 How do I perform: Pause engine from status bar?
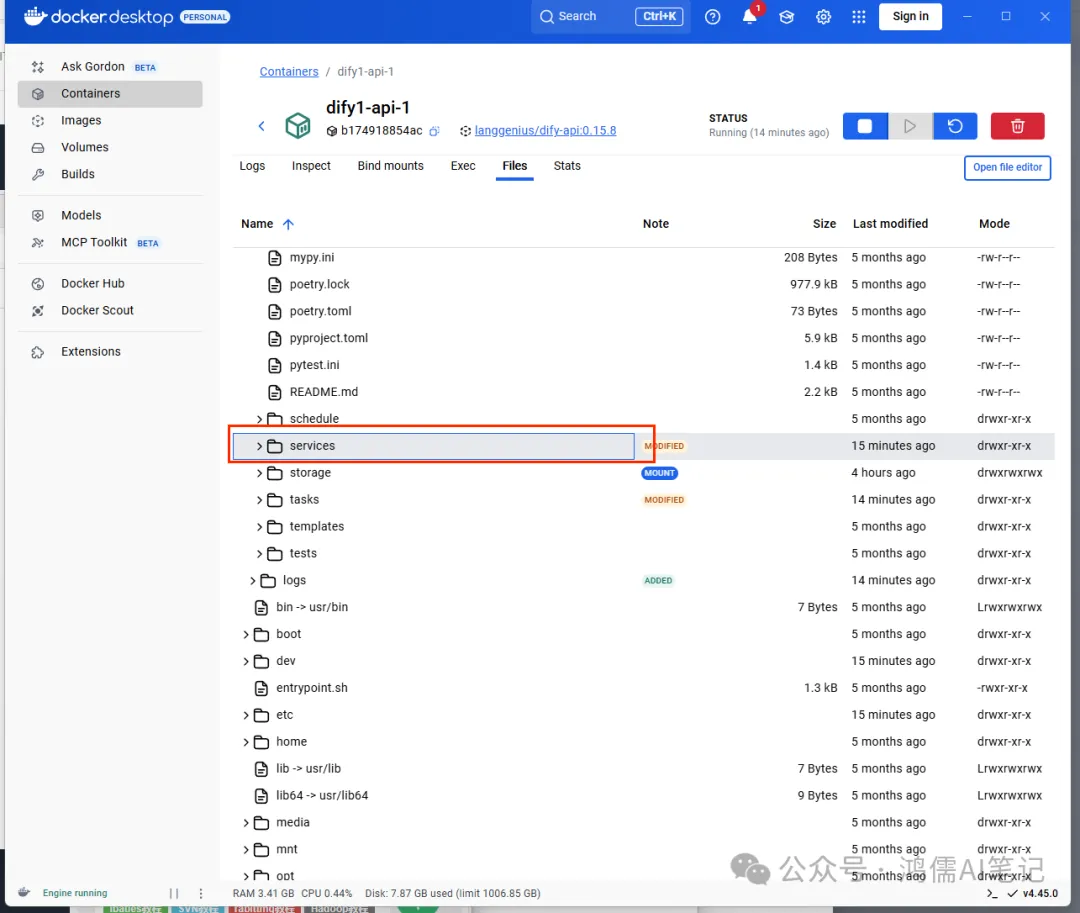coord(174,893)
